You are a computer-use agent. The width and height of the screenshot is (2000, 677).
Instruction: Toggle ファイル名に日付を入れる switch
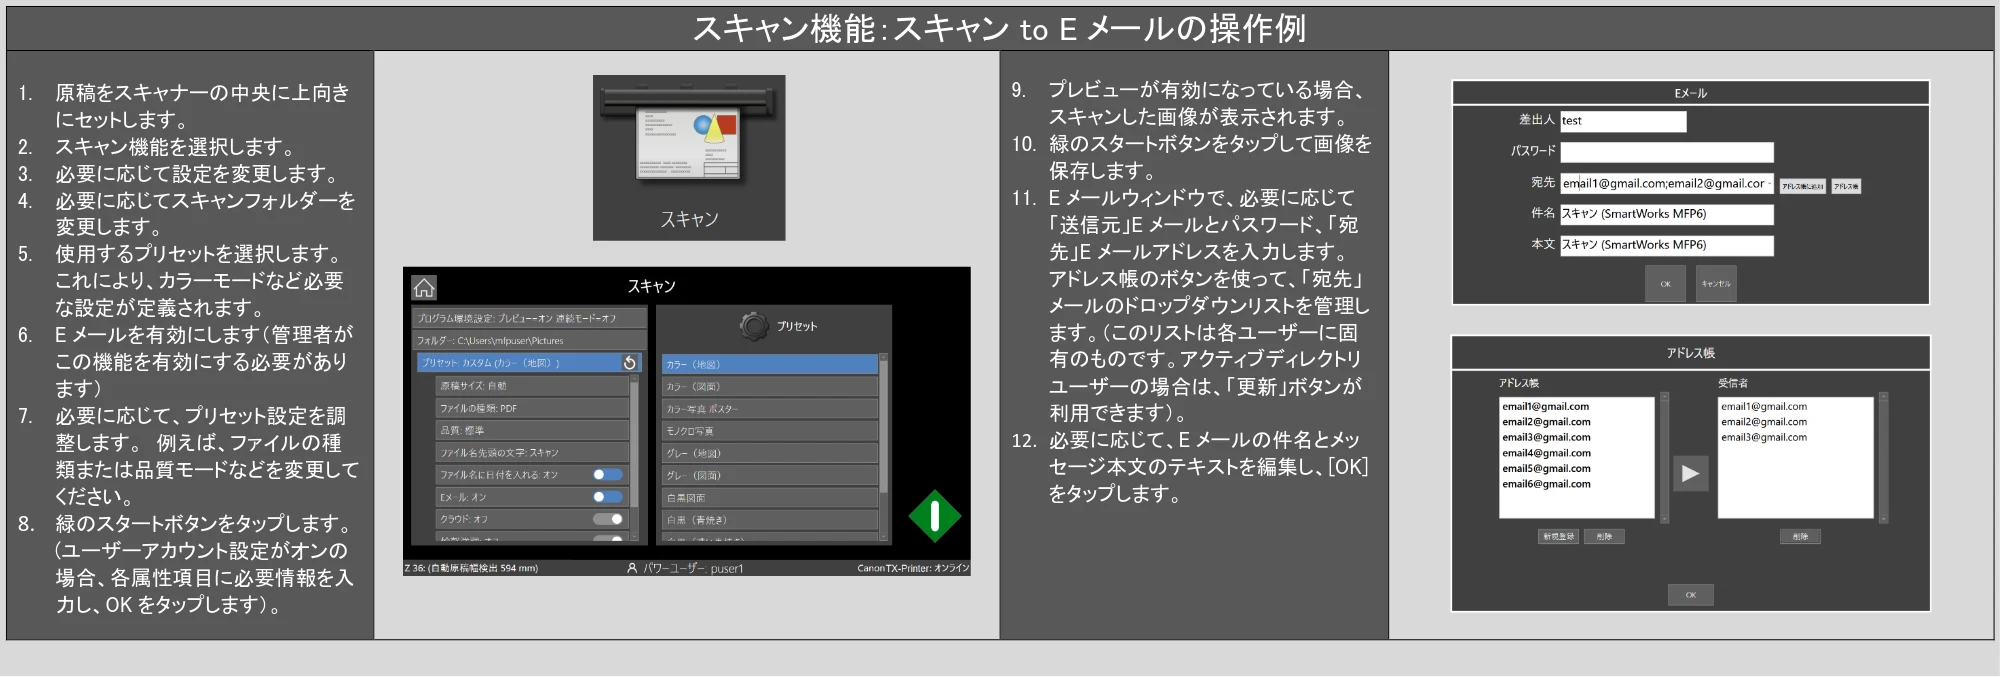(608, 475)
